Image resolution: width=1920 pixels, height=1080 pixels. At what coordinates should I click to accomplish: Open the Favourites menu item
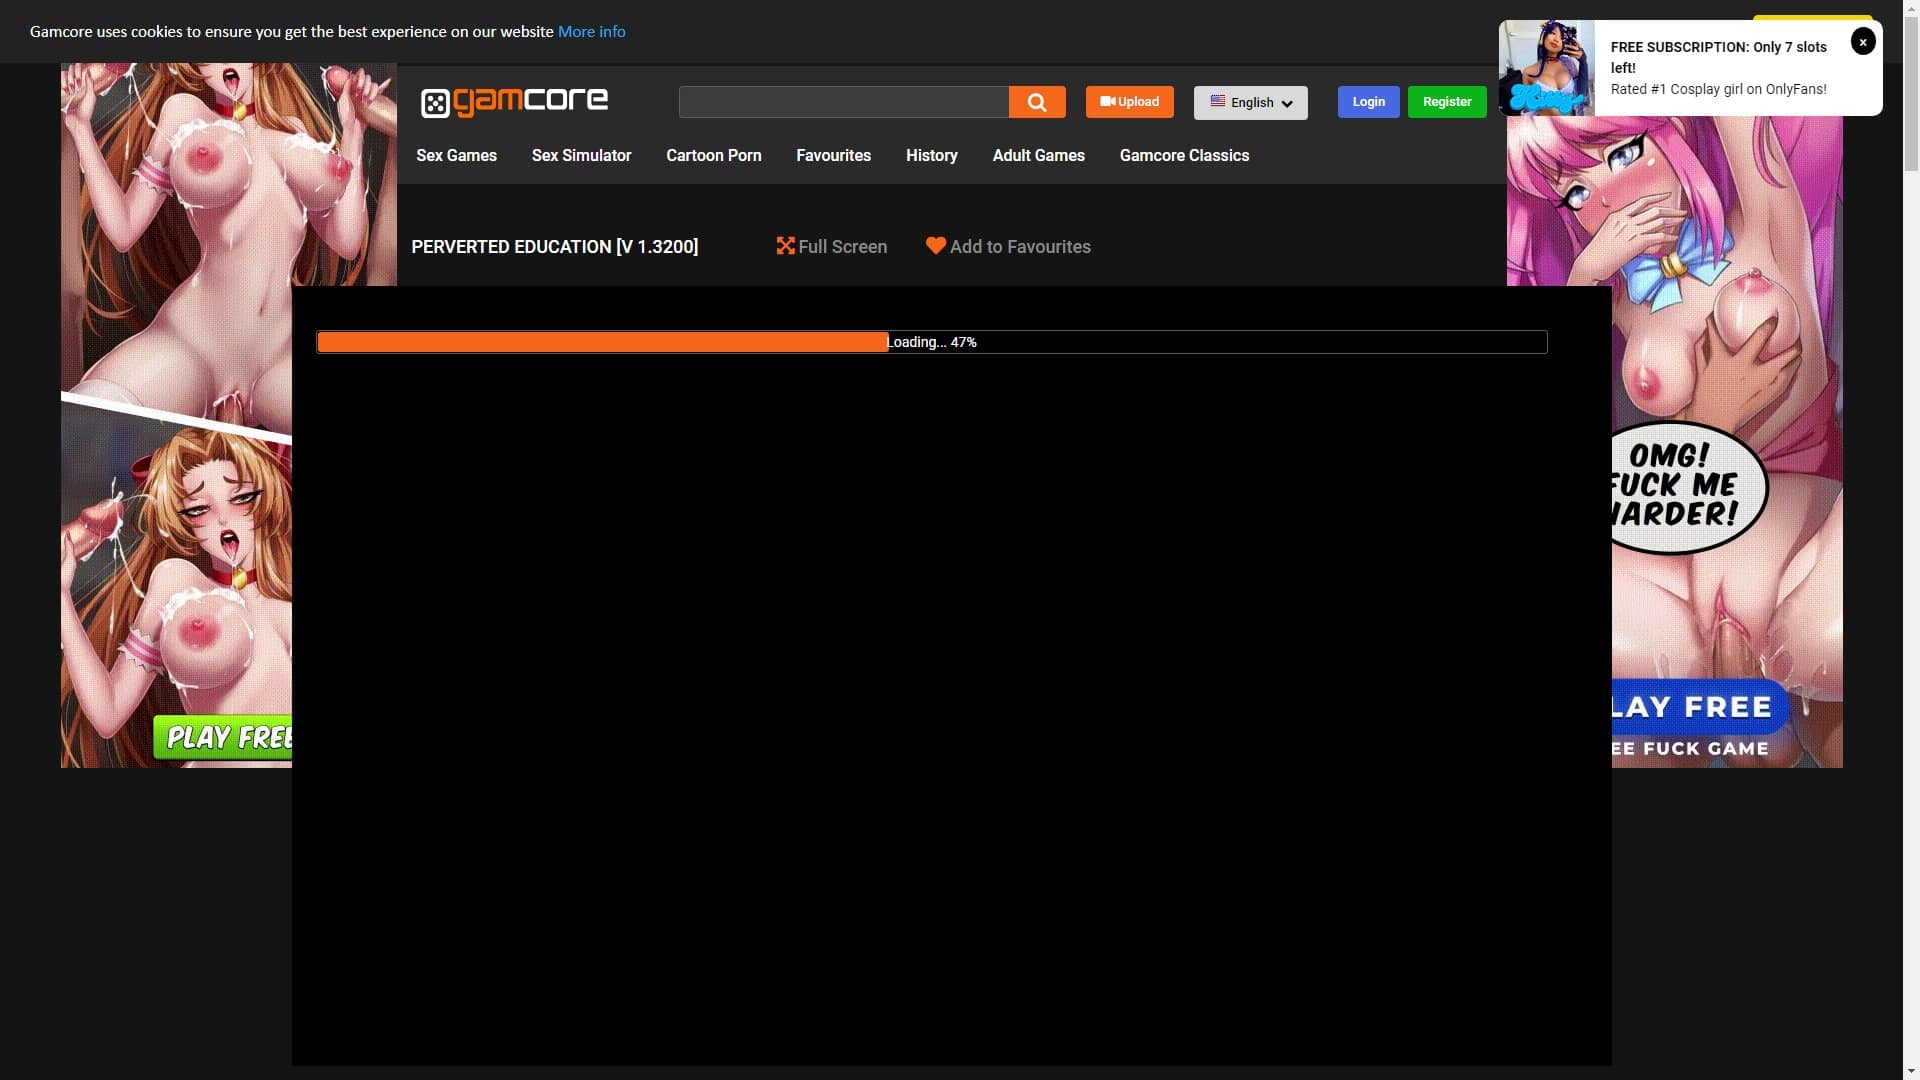click(x=833, y=155)
